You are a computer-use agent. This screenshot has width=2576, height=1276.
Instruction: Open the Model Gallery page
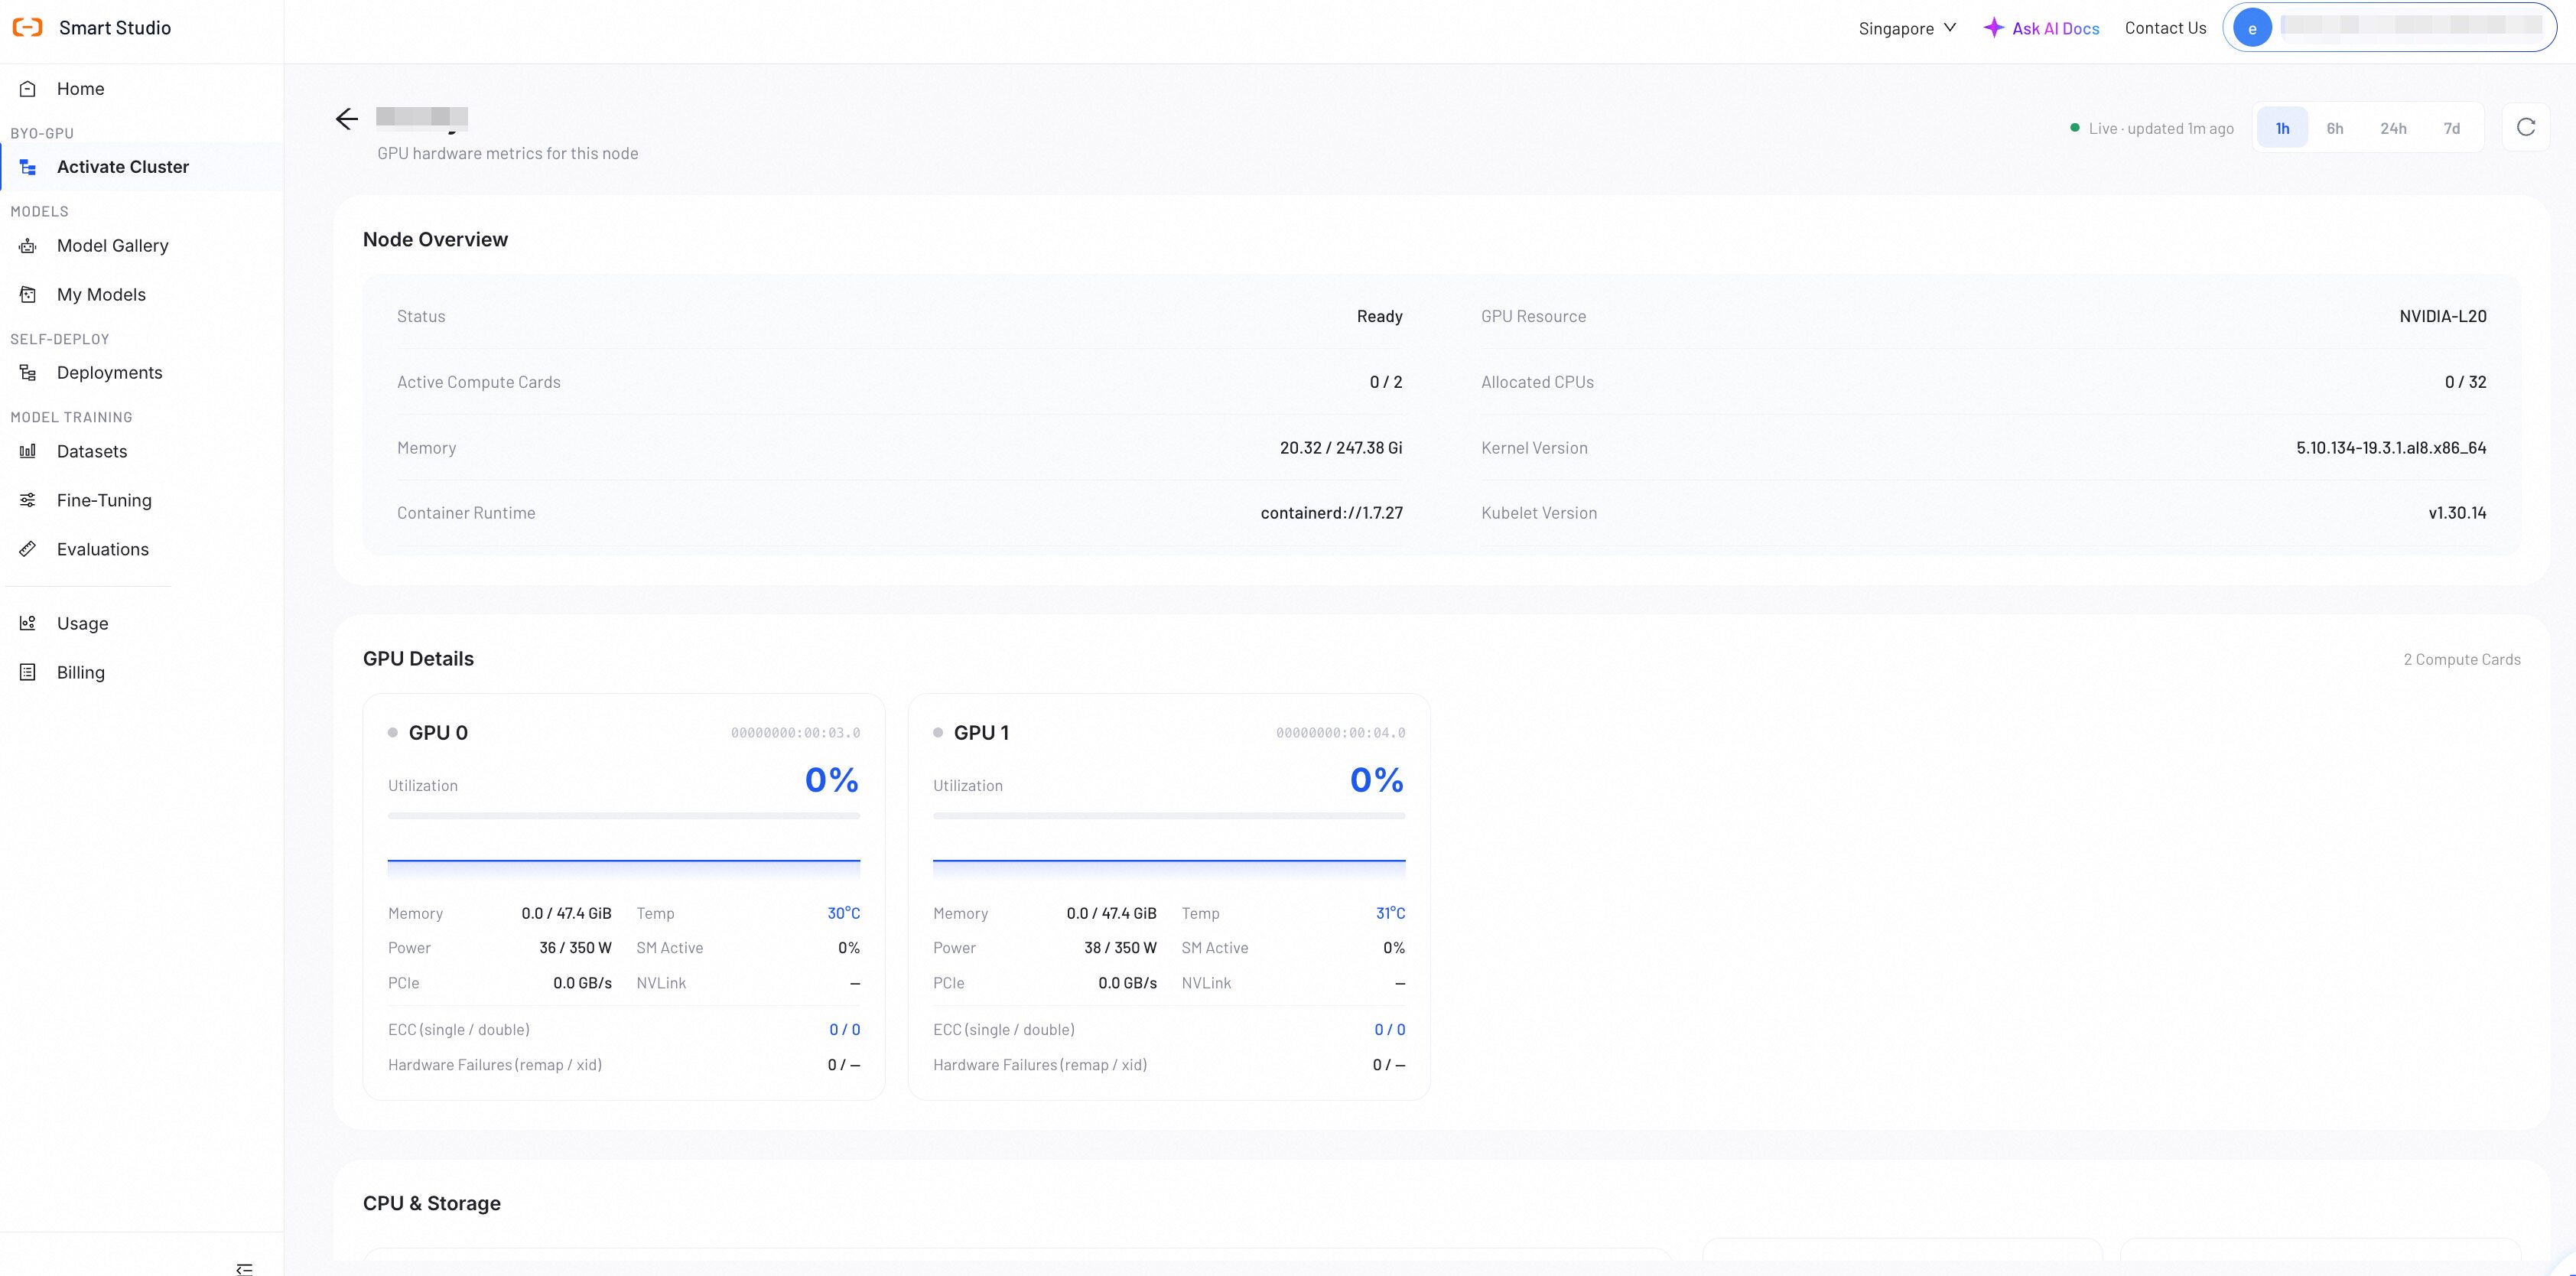(x=112, y=246)
